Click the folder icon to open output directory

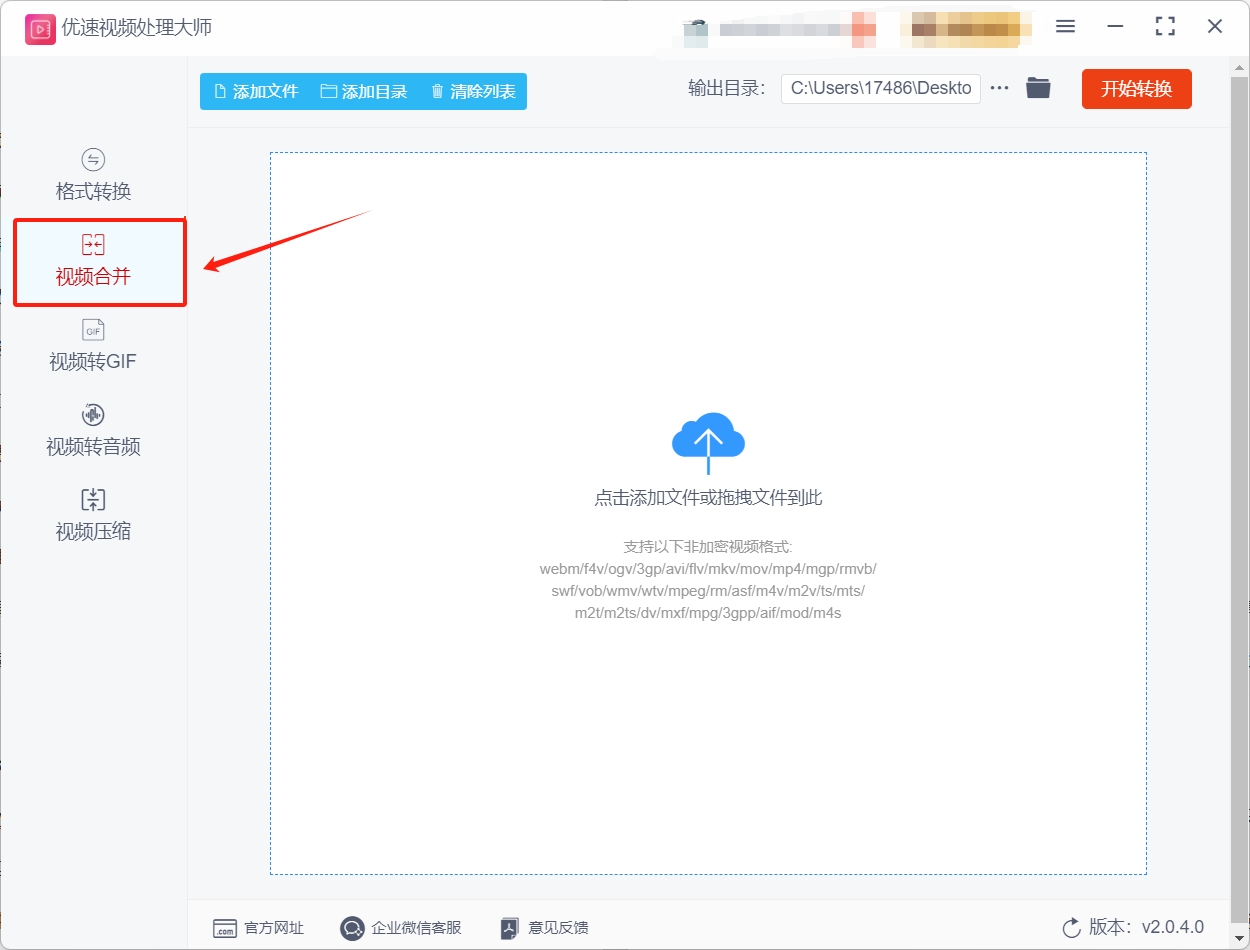(x=1038, y=88)
